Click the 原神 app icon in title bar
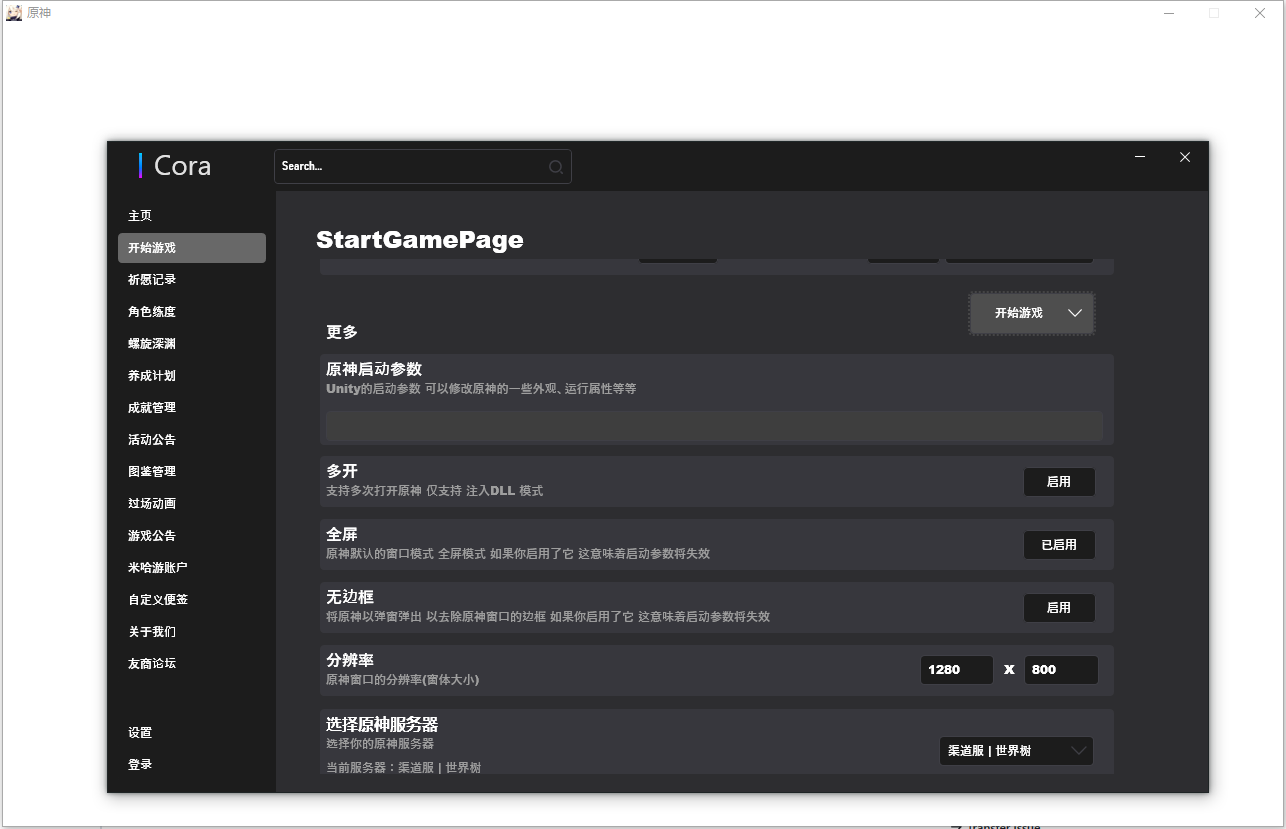The image size is (1286, 829). 14,13
